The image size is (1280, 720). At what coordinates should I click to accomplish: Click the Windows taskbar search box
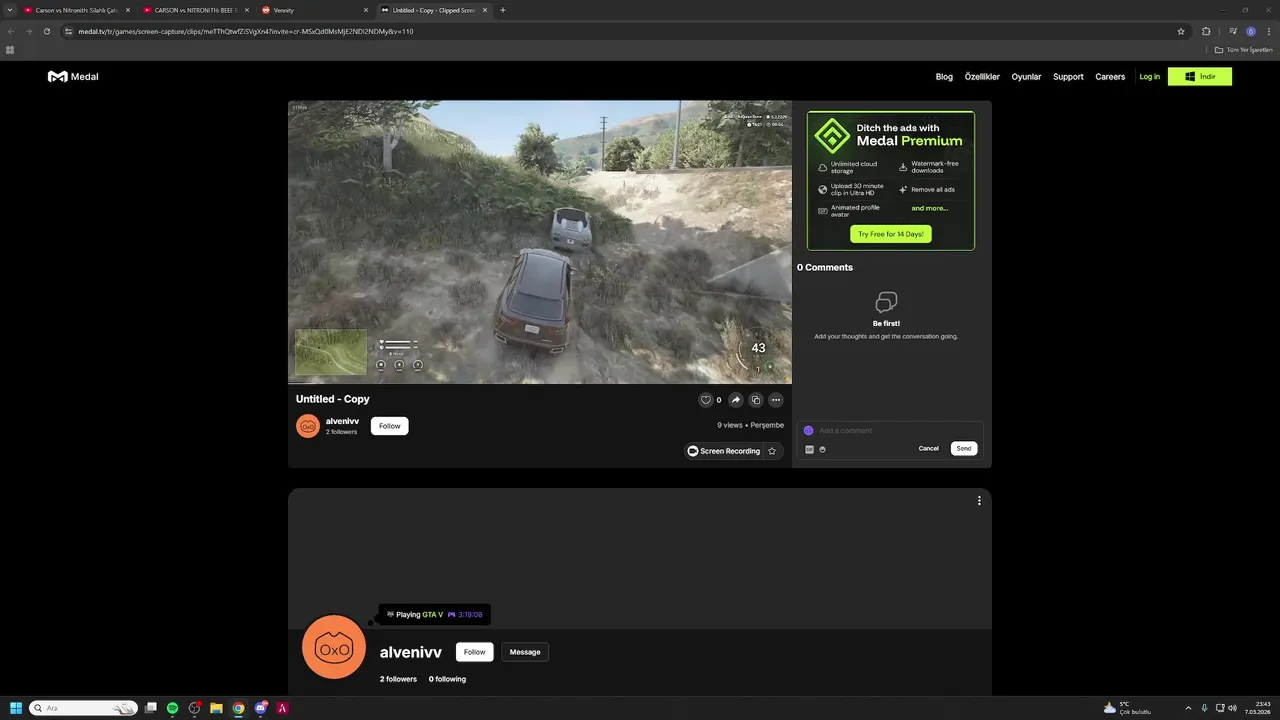coord(83,708)
